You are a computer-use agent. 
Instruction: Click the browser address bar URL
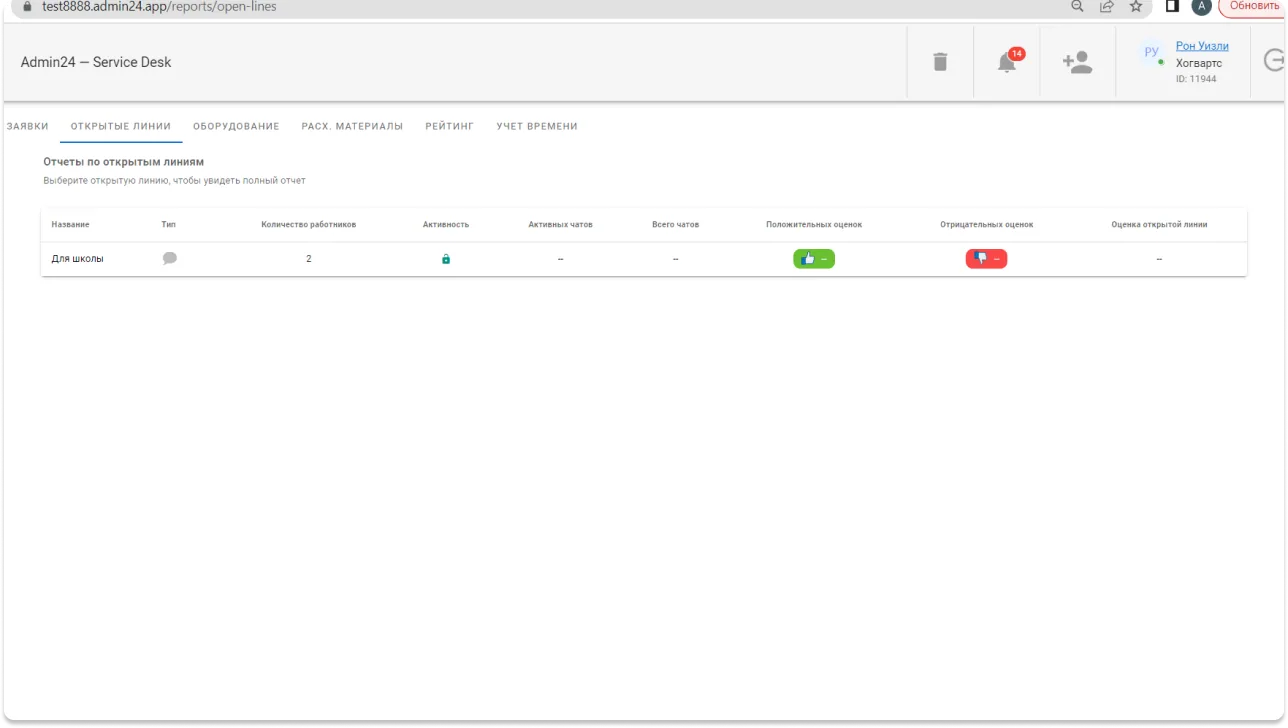(159, 7)
